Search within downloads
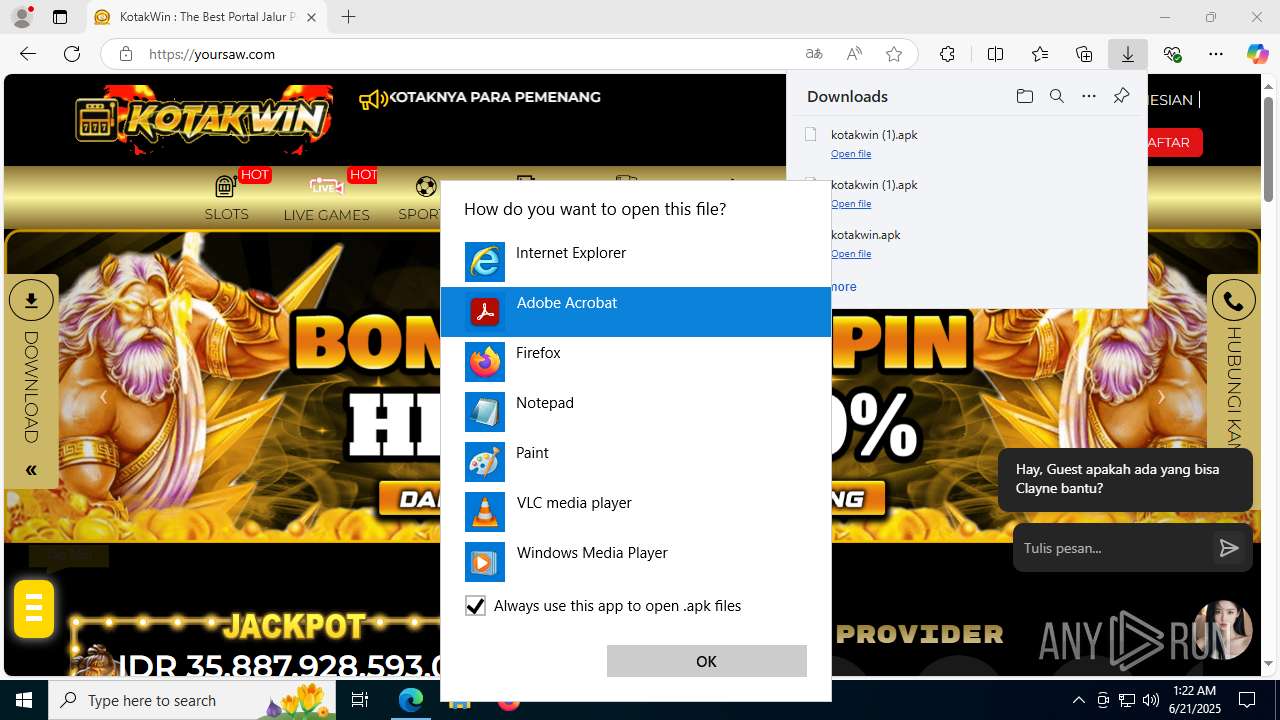 pos(1056,96)
